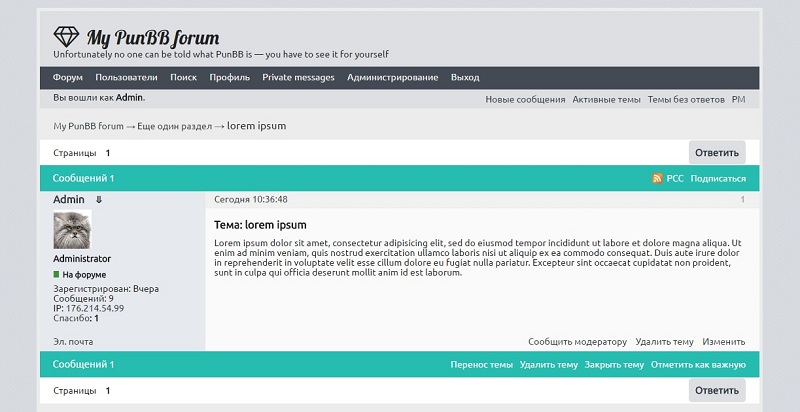Click the Сегодня 10:36:48 post timestamp
The height and width of the screenshot is (412, 800).
[251, 199]
